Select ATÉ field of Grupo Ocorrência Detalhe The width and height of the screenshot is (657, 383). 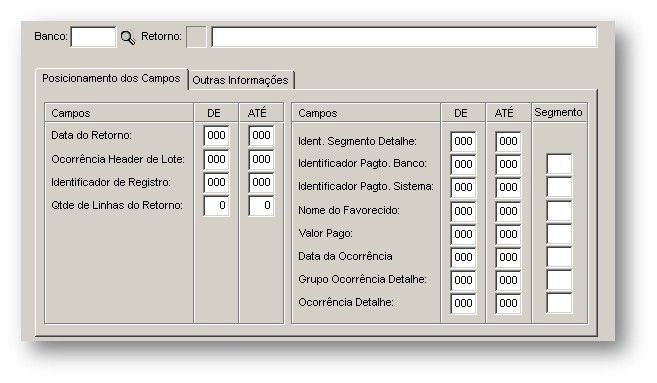(508, 280)
